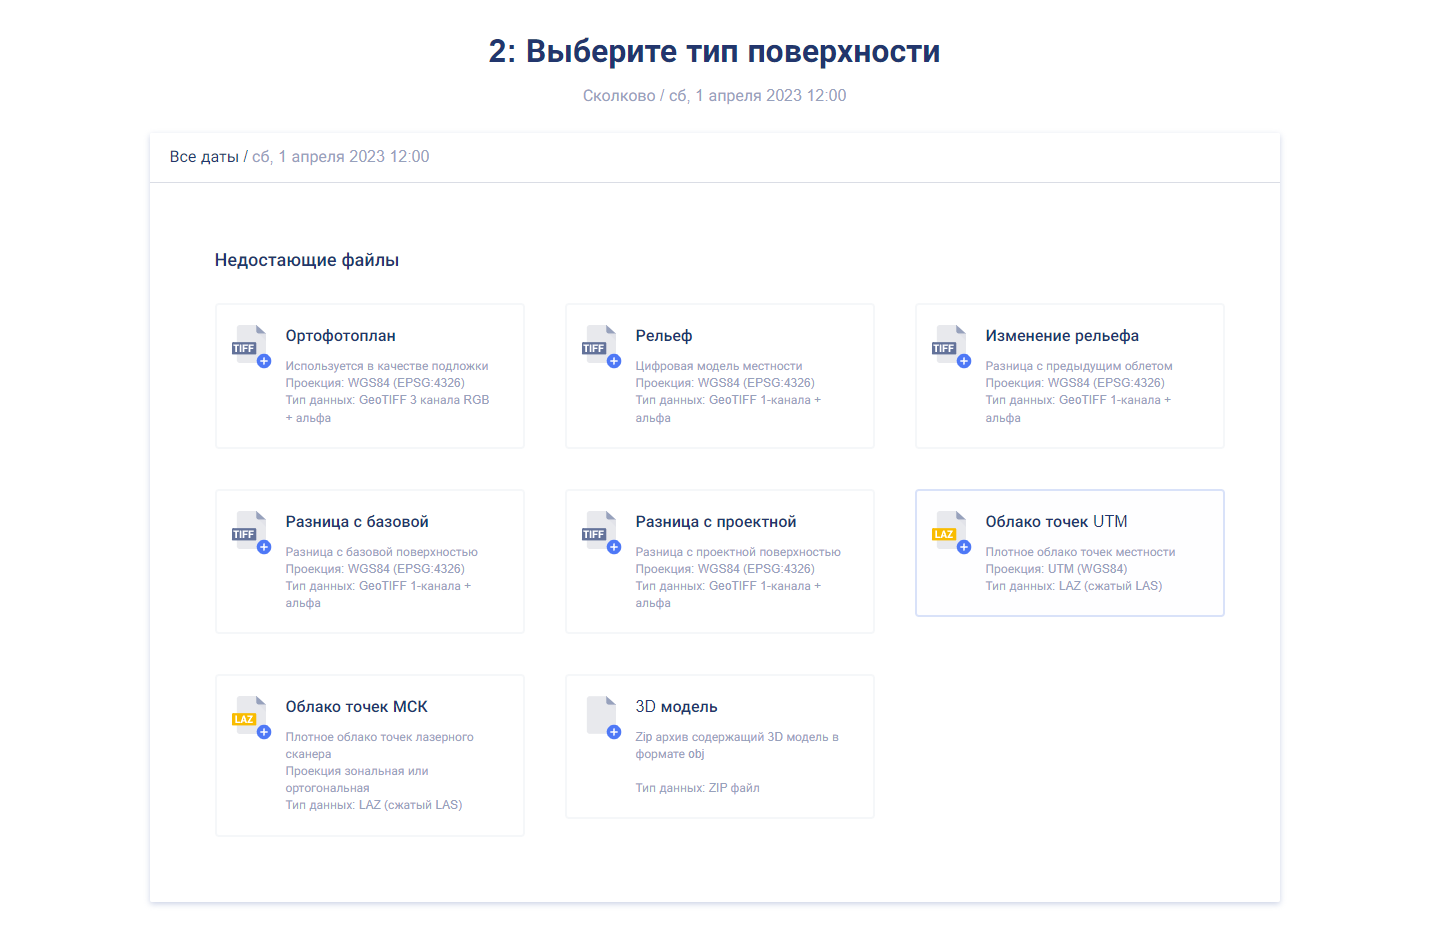Select the Рельеф surface type title
This screenshot has height=927, width=1433.
pyautogui.click(x=664, y=336)
